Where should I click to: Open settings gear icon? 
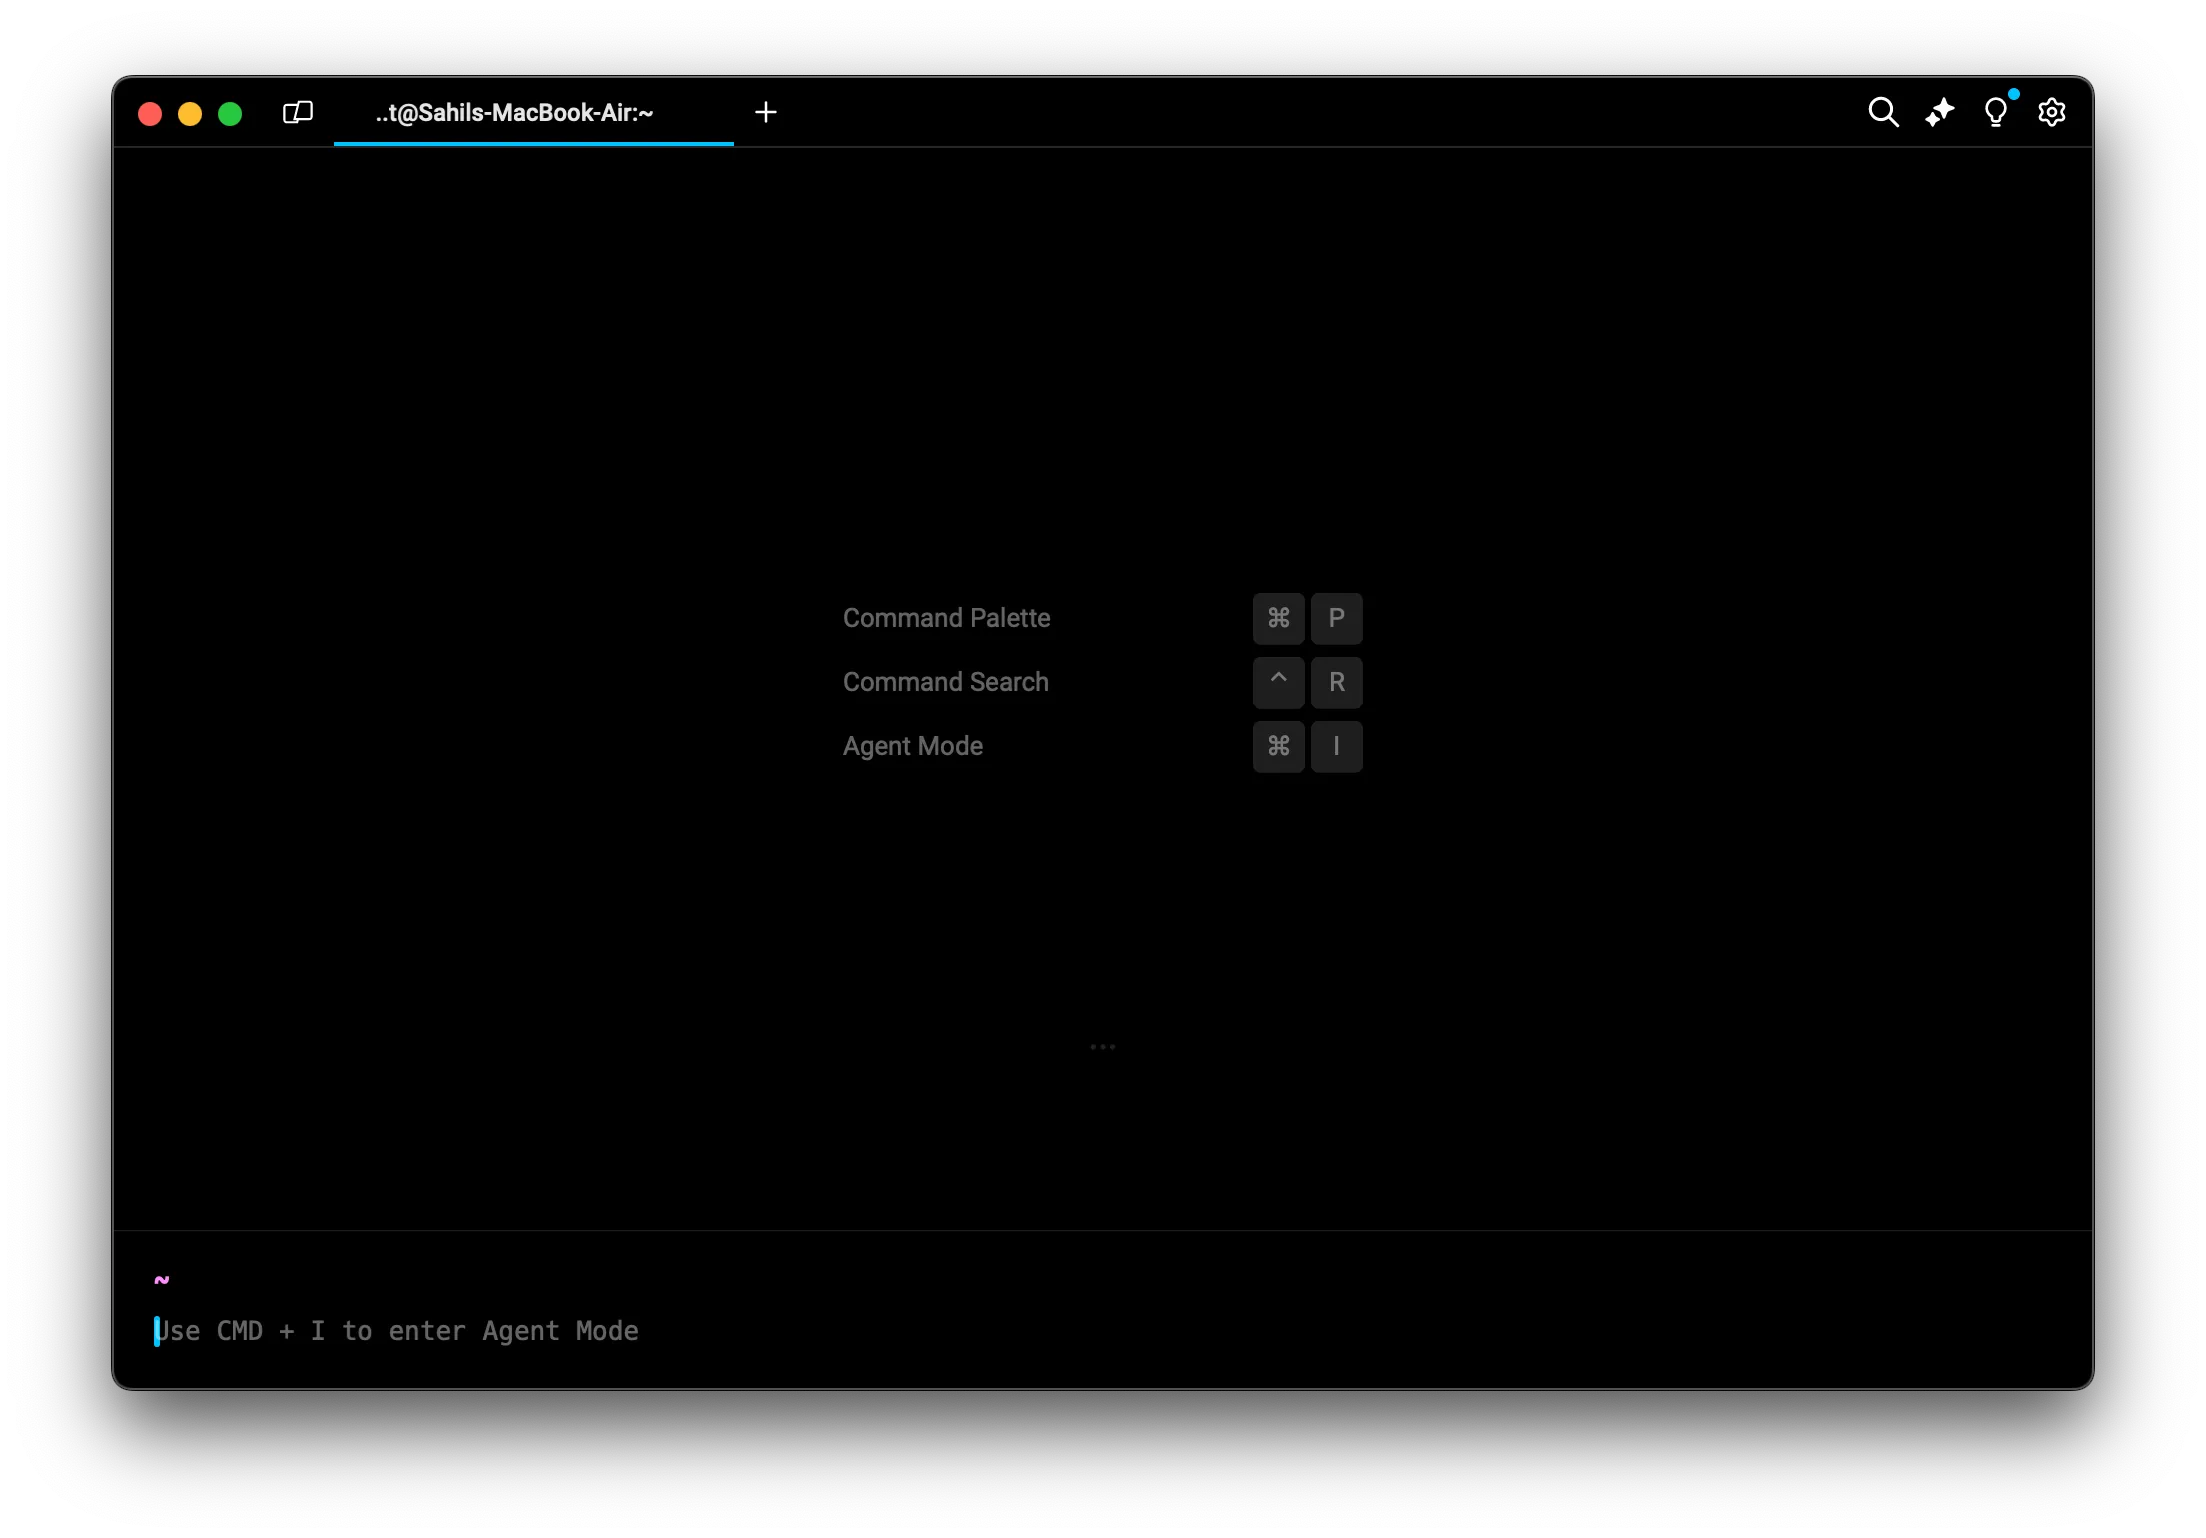click(x=2051, y=112)
